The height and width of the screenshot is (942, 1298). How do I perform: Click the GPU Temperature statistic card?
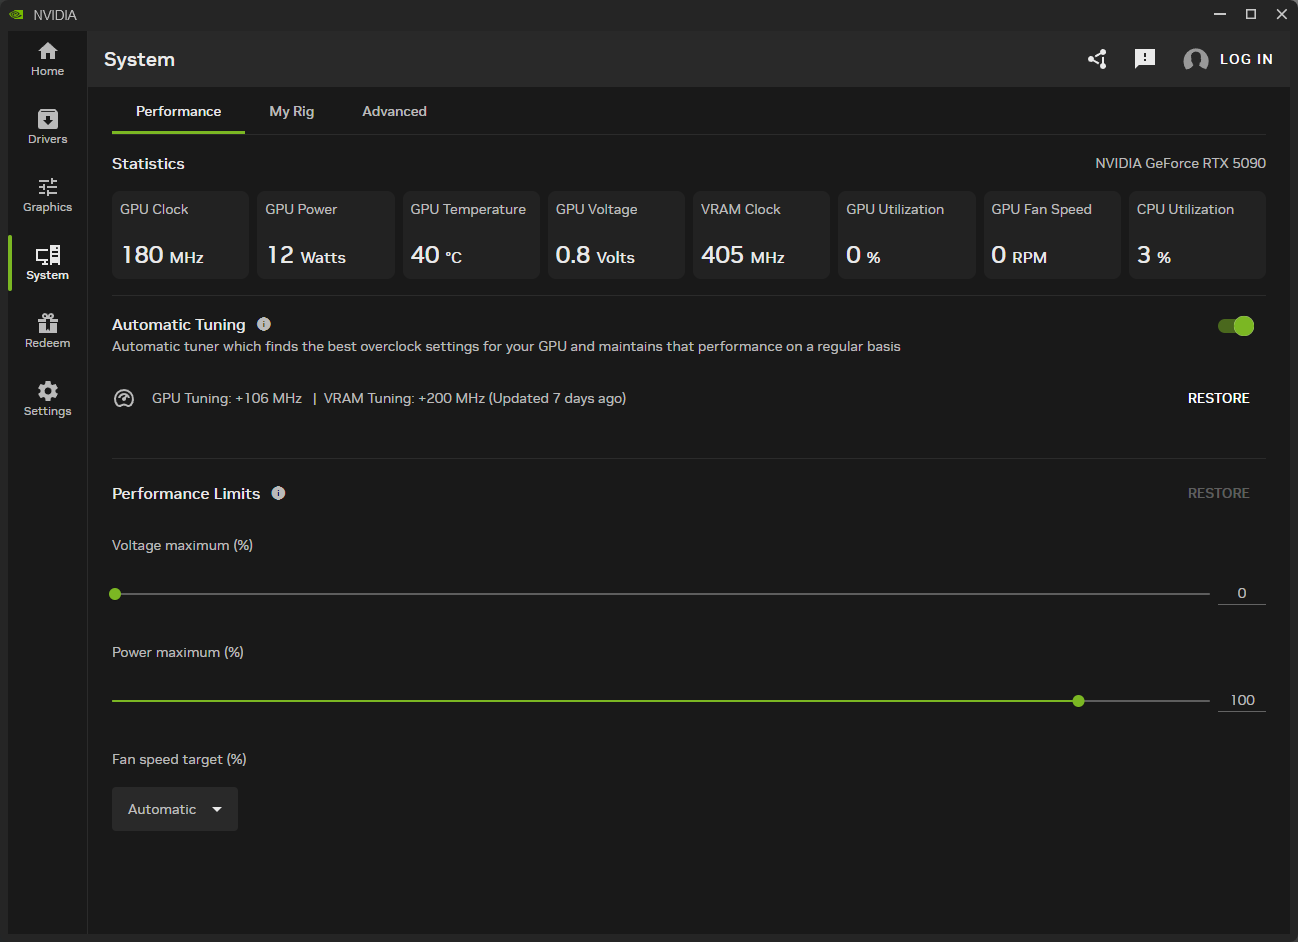tap(471, 235)
